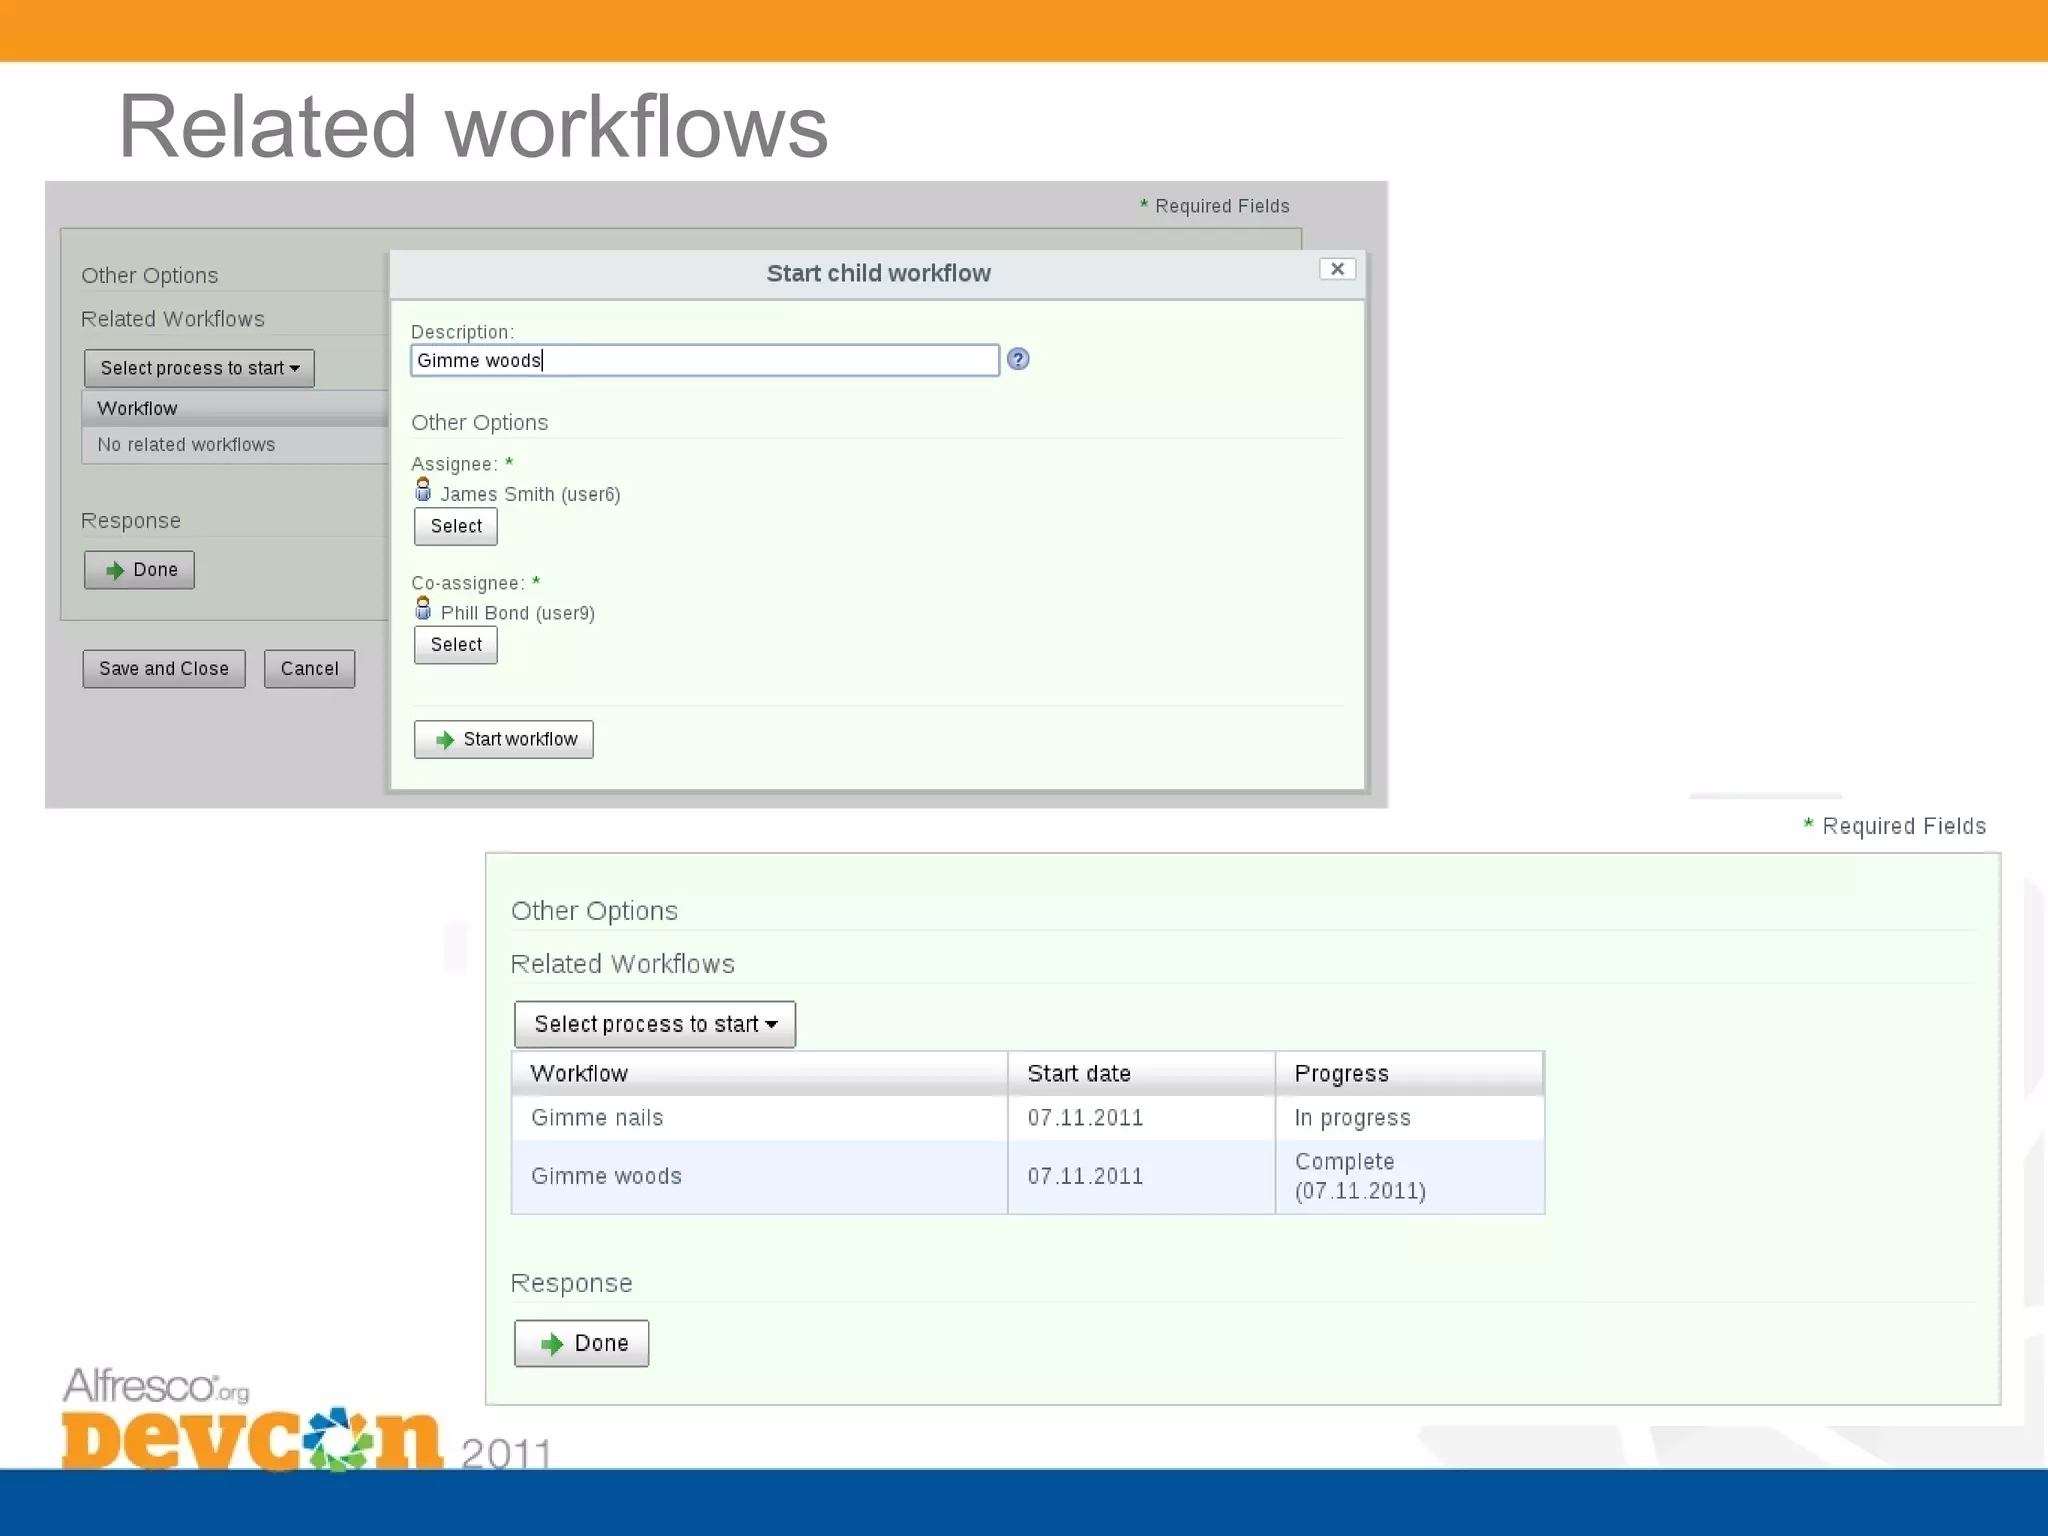Open Select process to start dropdown in lower panel
Image resolution: width=2048 pixels, height=1536 pixels.
pos(655,1024)
